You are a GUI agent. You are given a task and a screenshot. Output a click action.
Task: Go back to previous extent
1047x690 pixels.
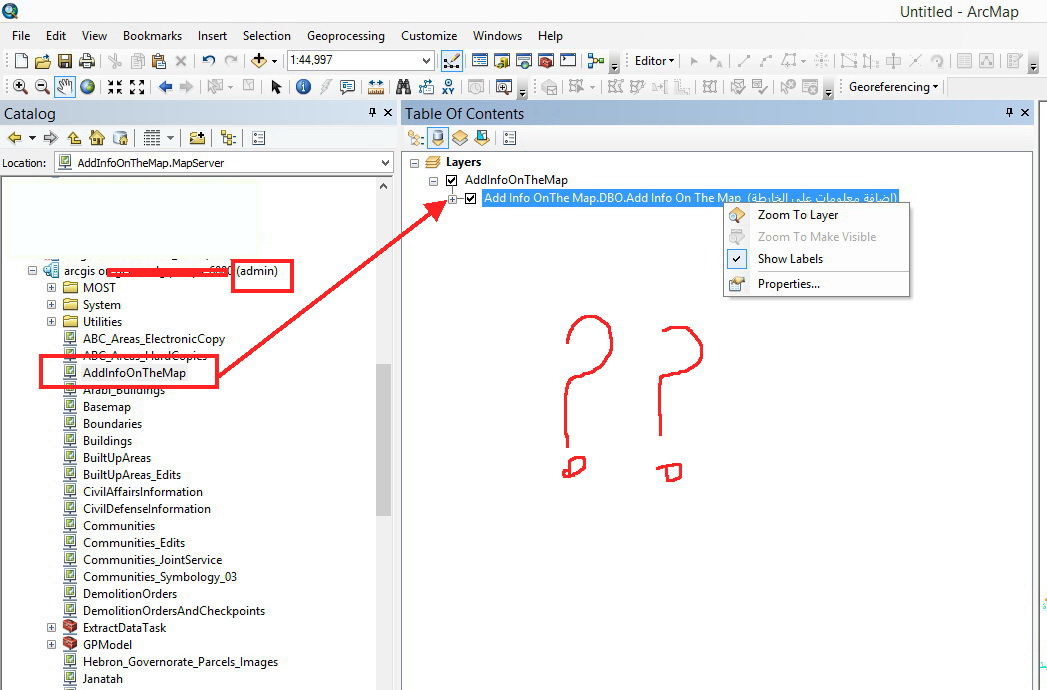click(x=166, y=87)
